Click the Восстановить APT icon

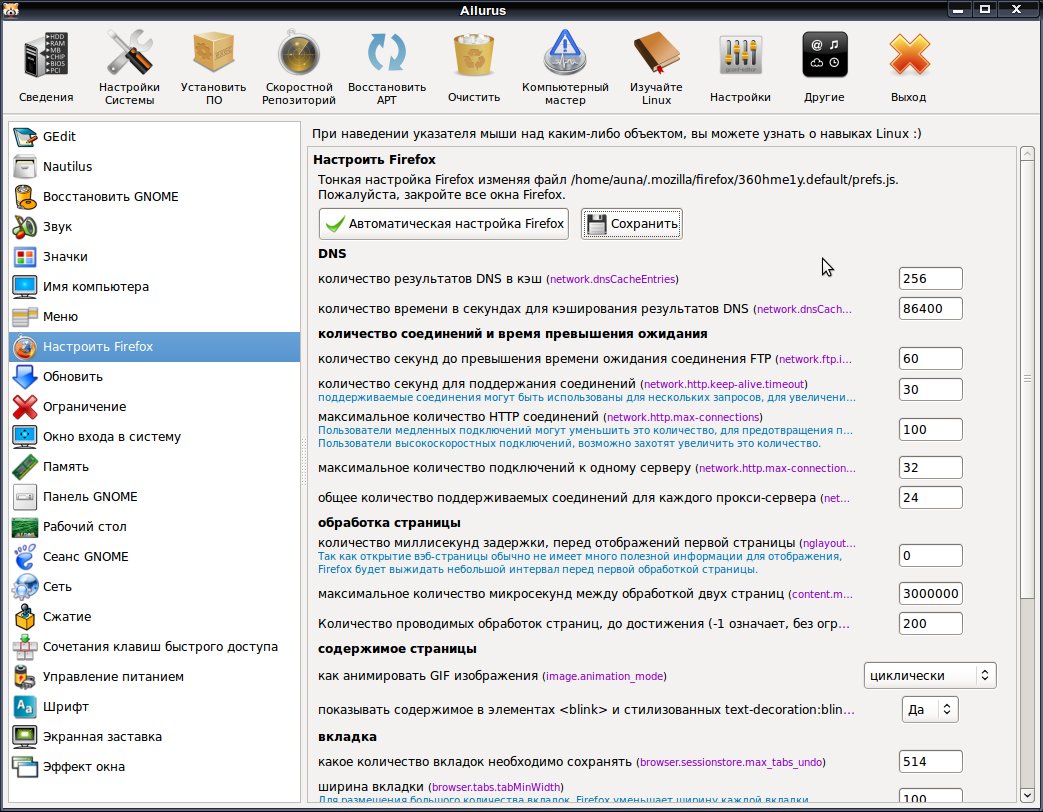pyautogui.click(x=386, y=52)
